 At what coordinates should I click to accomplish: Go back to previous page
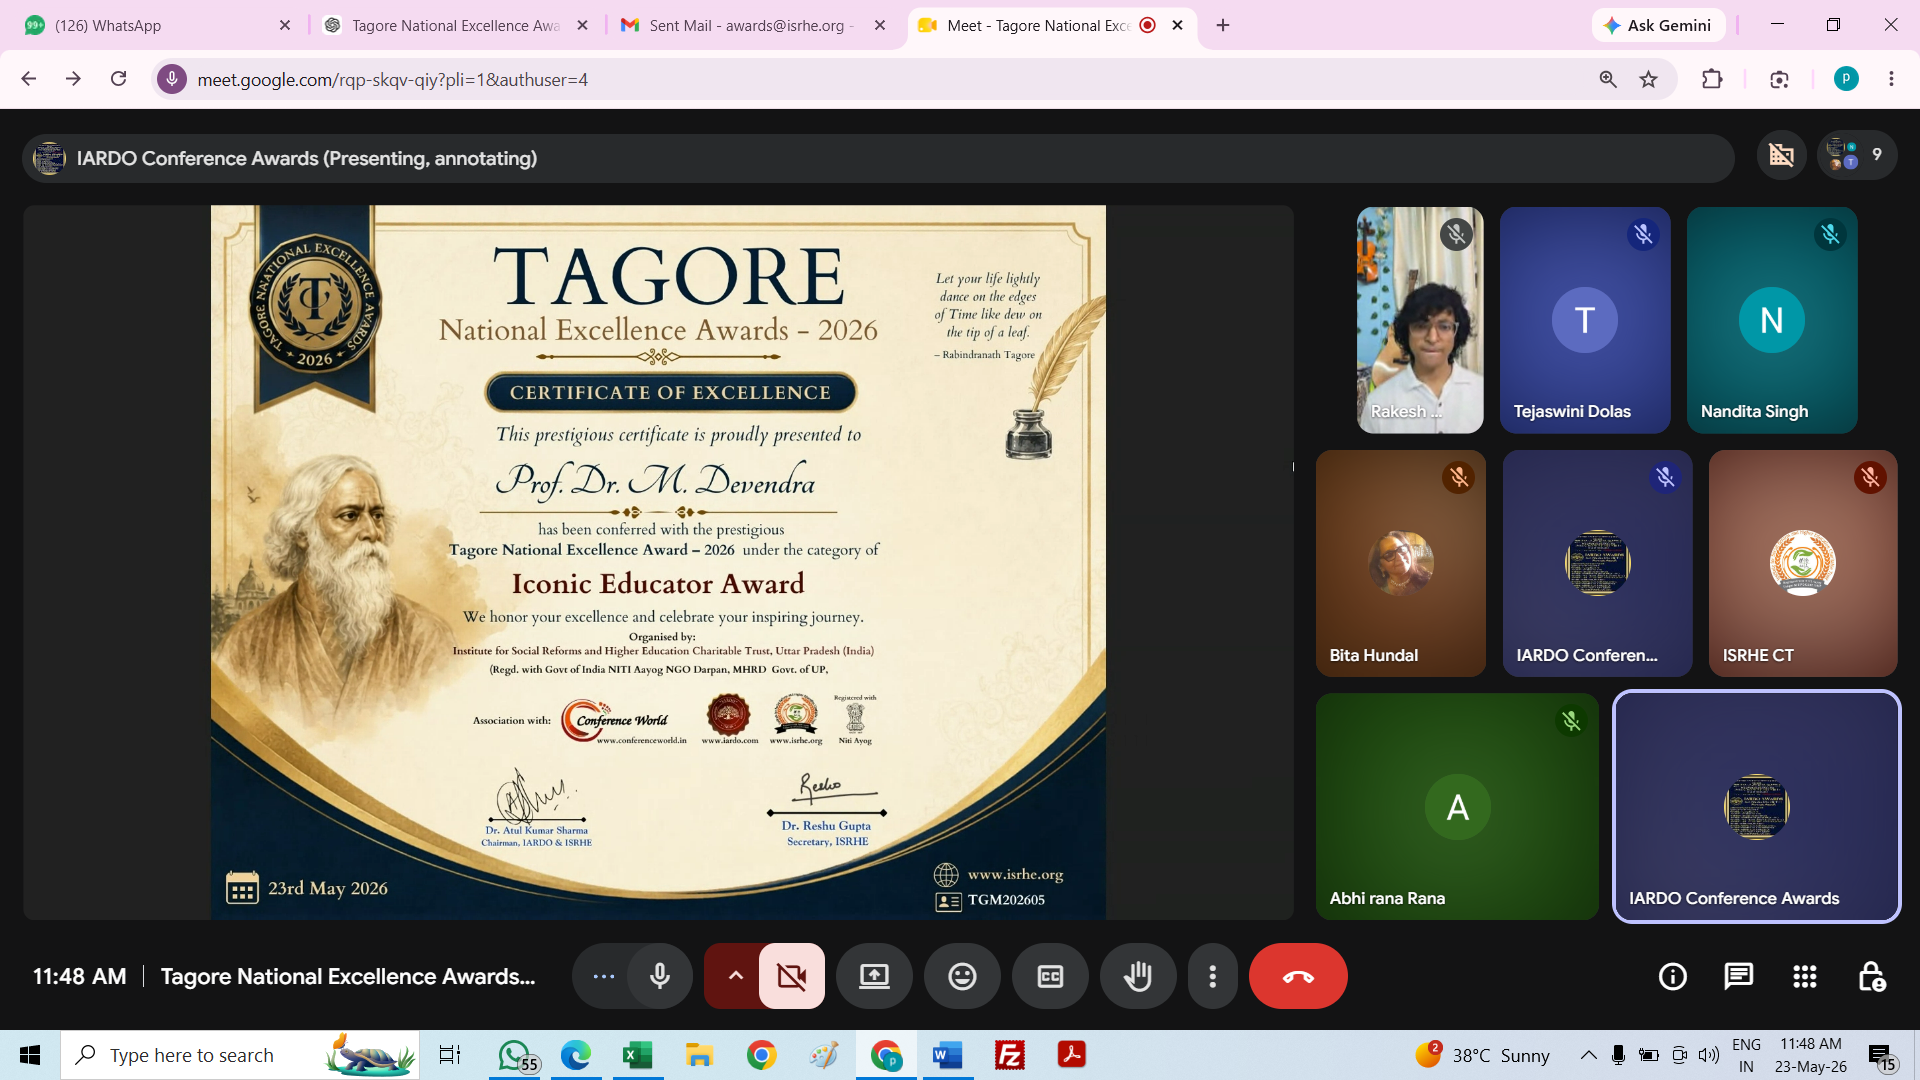[29, 79]
